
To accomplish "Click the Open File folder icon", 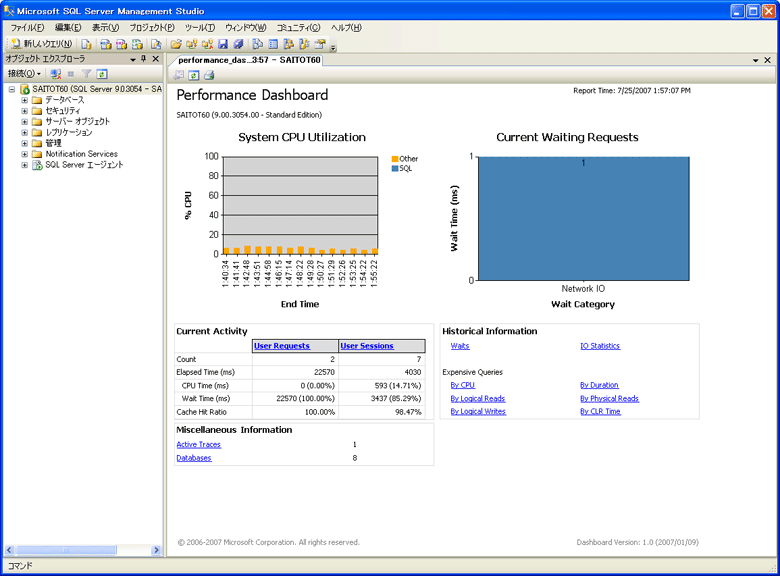I will pos(176,44).
